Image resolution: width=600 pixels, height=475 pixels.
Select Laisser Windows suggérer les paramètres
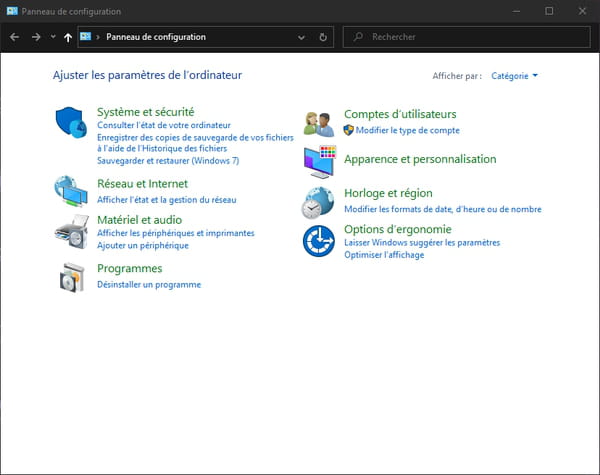[422, 242]
